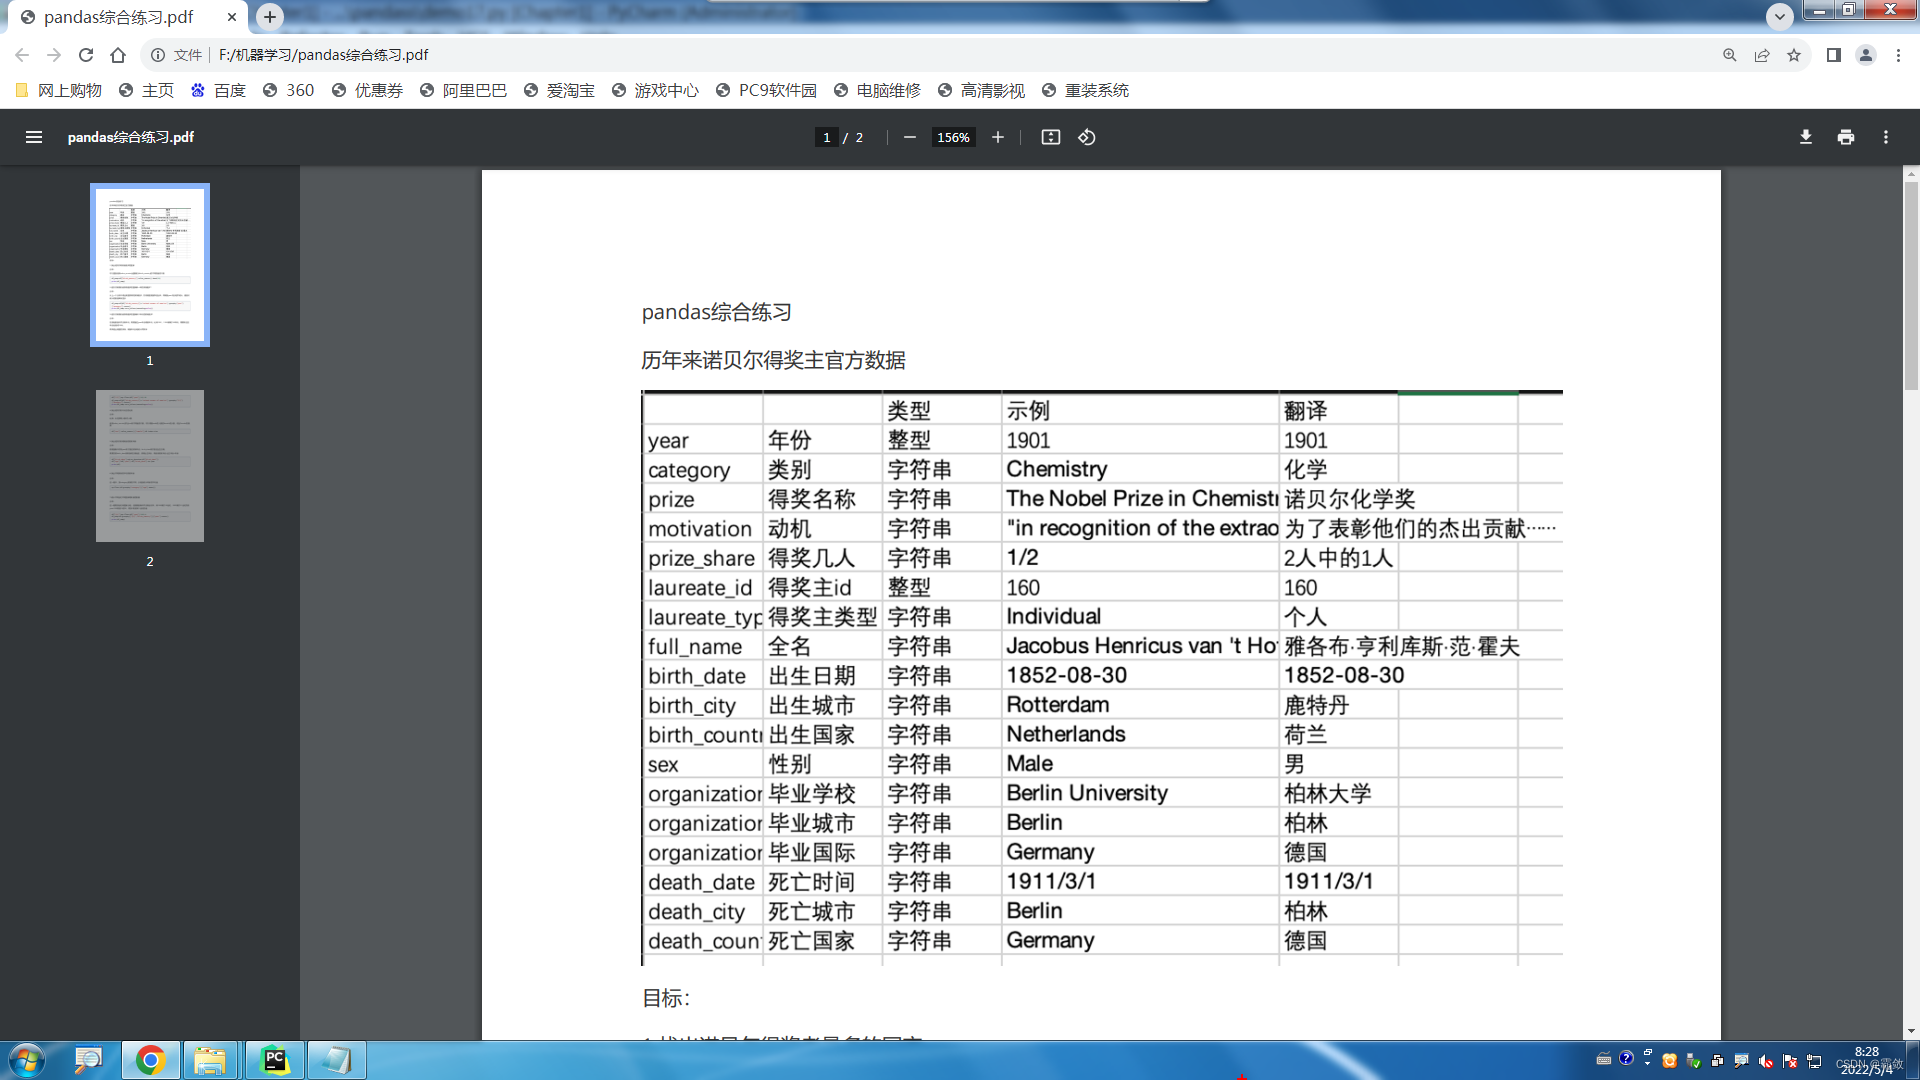The image size is (1920, 1080).
Task: Select page 2 thumbnail
Action: pos(149,465)
